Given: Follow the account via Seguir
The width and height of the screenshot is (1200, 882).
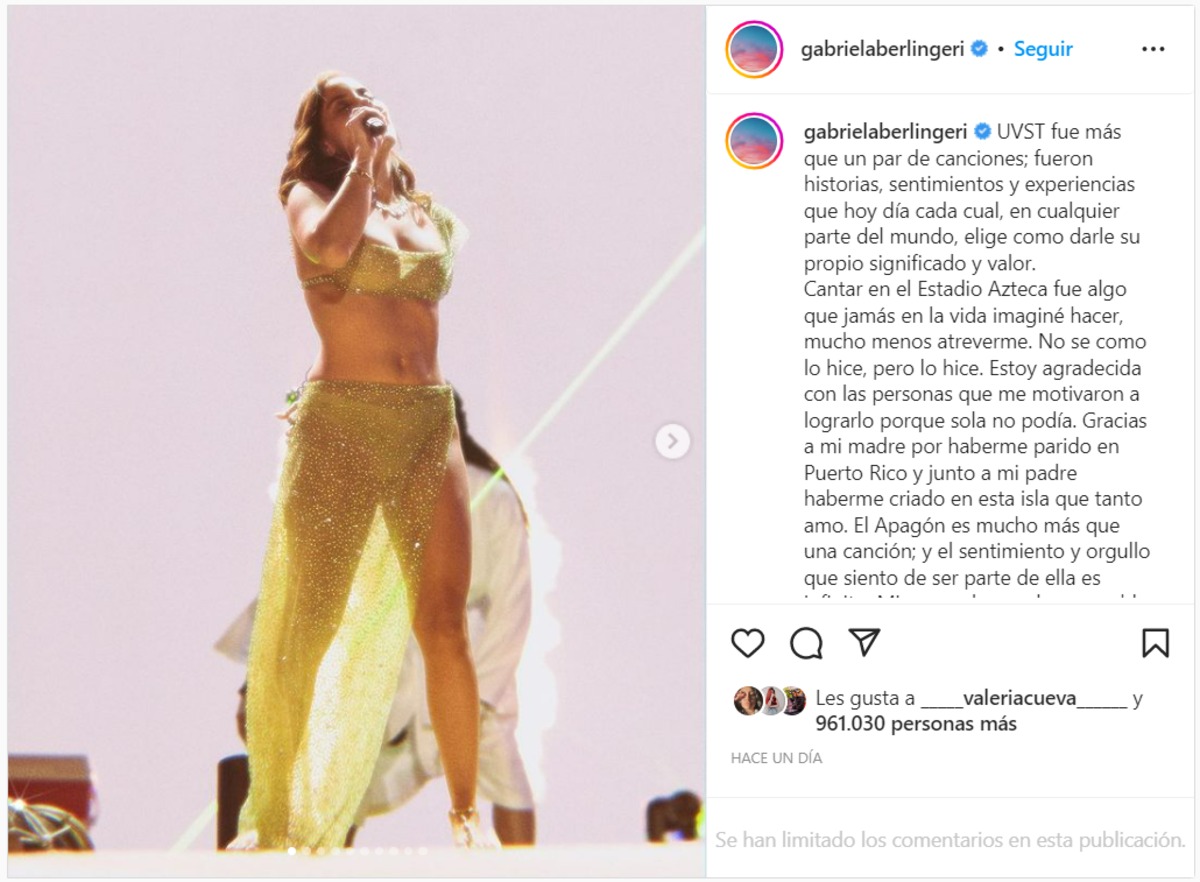Looking at the screenshot, I should click(1043, 49).
